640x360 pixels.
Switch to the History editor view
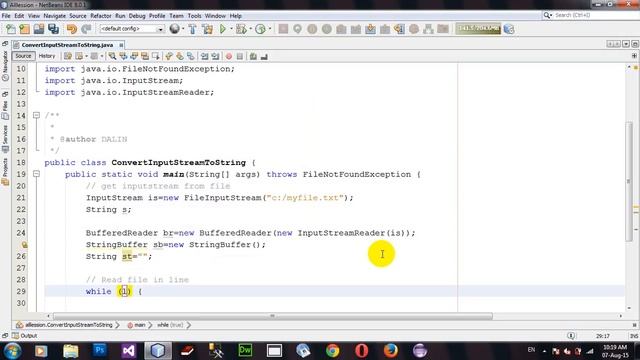(47, 56)
